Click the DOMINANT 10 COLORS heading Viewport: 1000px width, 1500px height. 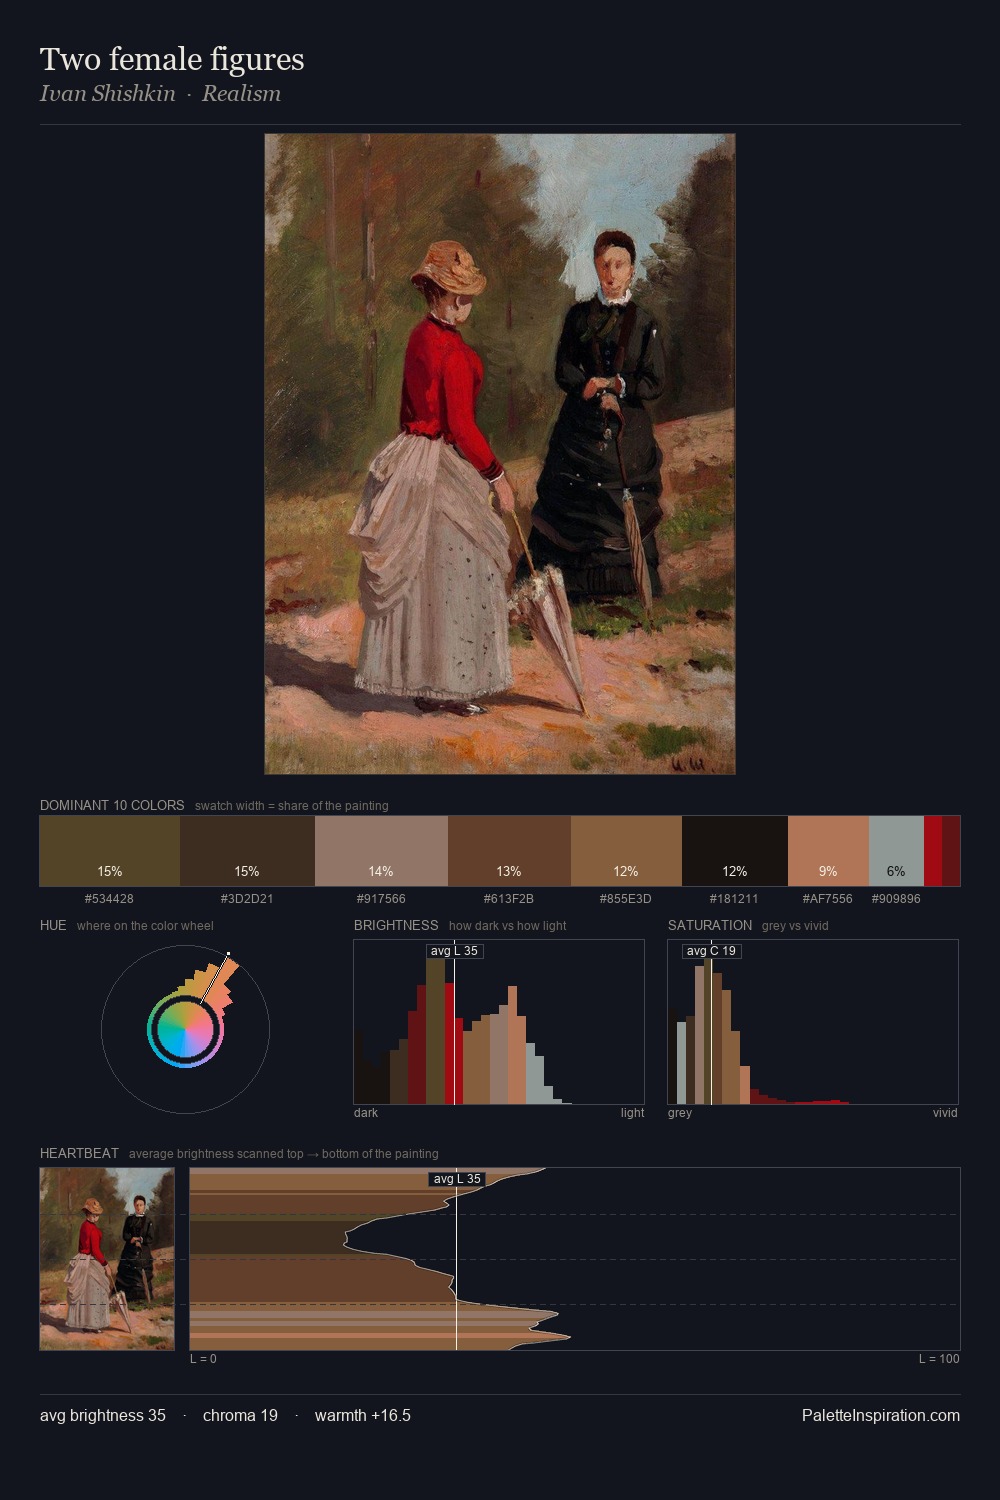[112, 805]
